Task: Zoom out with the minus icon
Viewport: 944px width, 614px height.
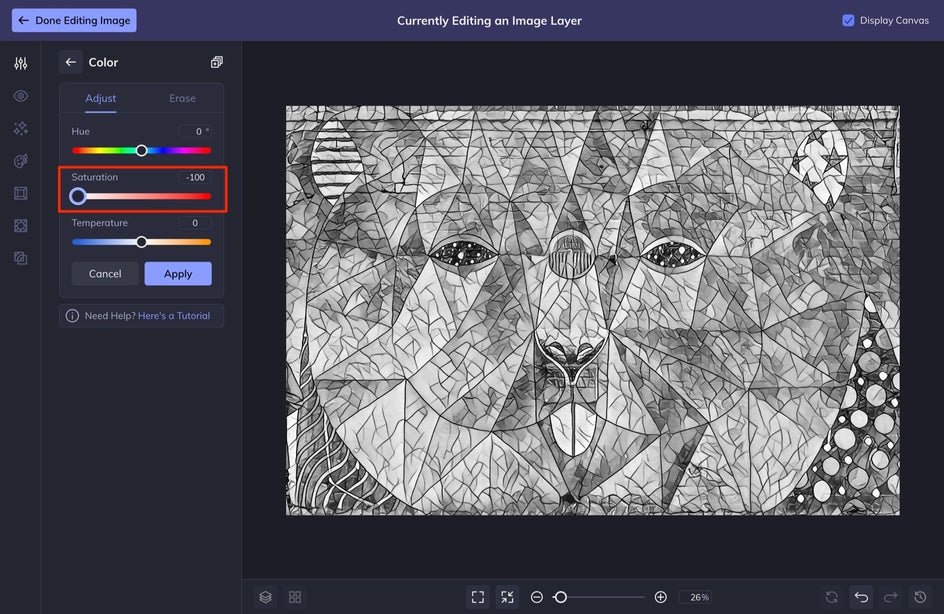Action: [537, 597]
